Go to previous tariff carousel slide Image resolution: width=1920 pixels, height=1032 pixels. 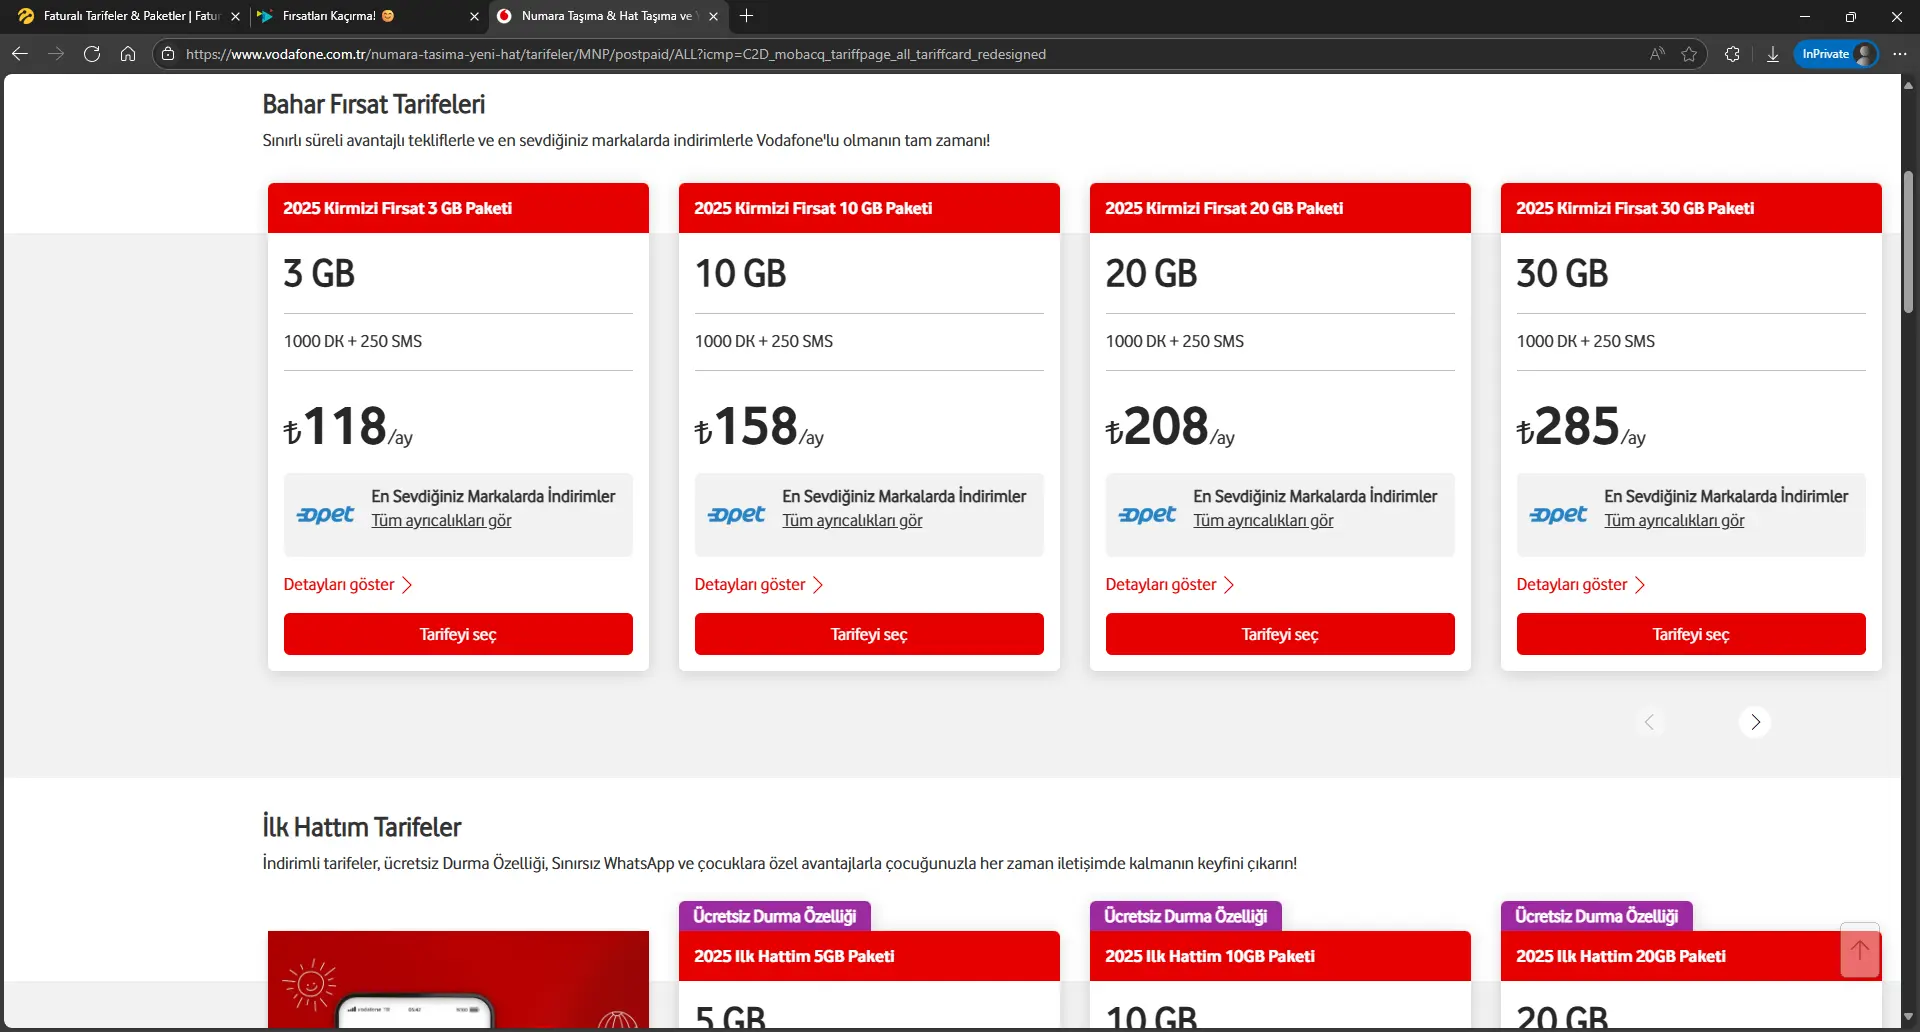tap(1650, 722)
